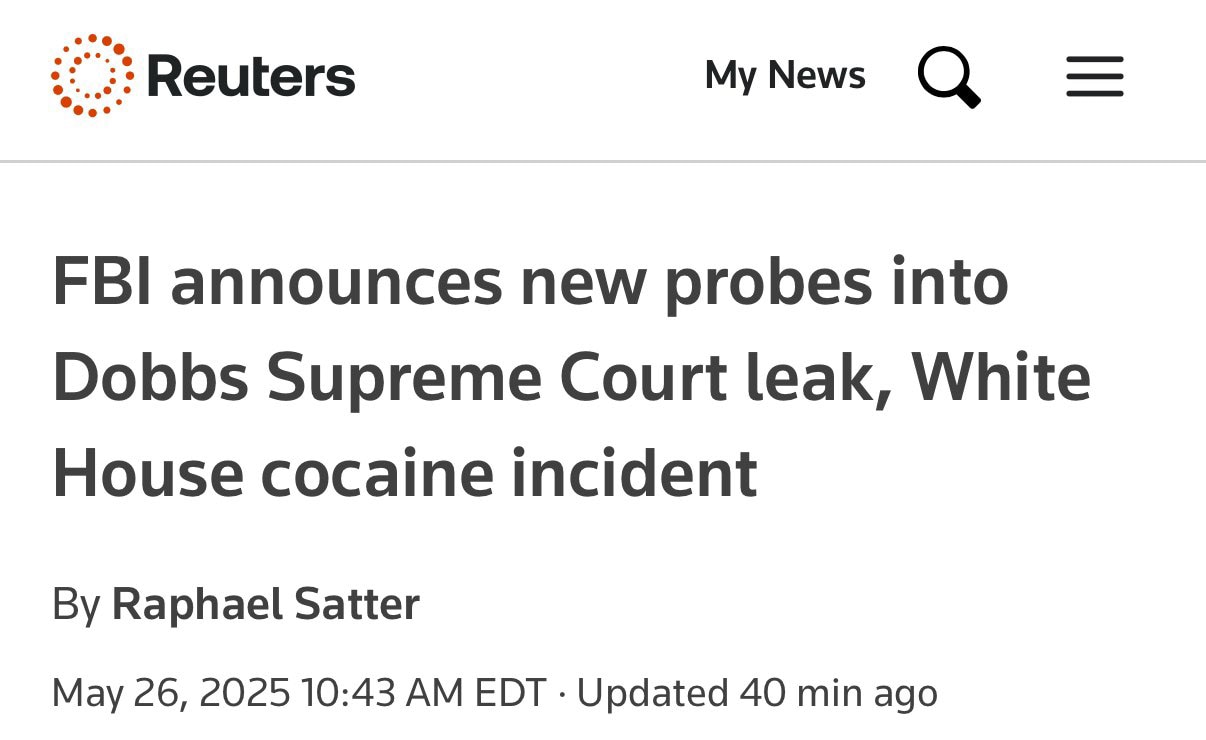Viewport: 1206px width, 740px height.
Task: Open the hamburger navigation menu
Action: click(x=1094, y=76)
